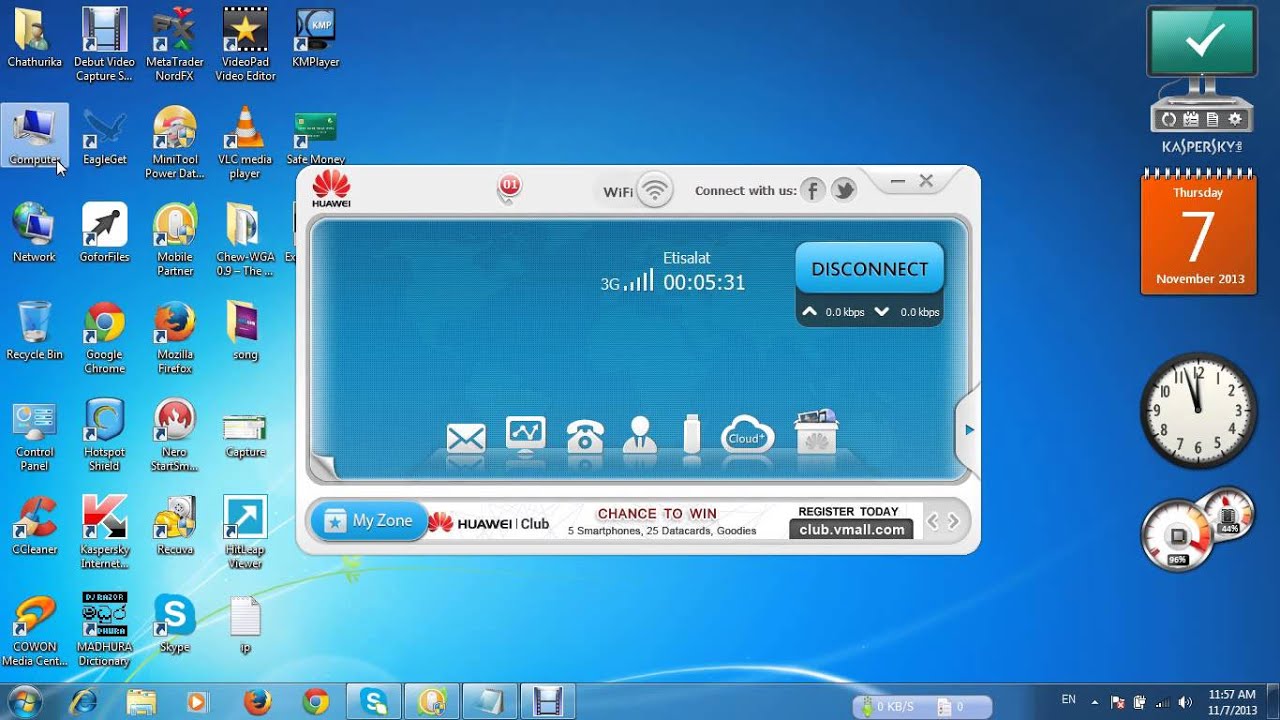
Task: Select the Recuva desktop shortcut
Action: click(x=175, y=526)
